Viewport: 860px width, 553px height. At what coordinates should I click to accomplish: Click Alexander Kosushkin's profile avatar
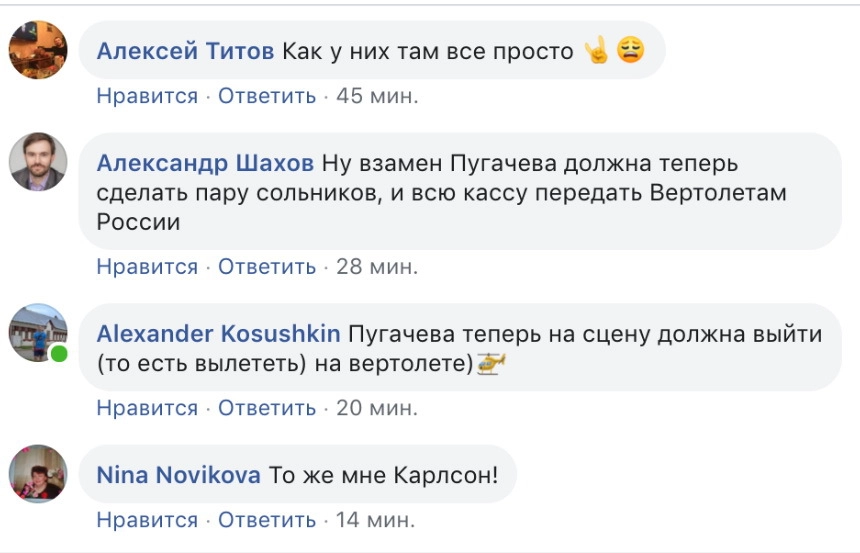38,332
